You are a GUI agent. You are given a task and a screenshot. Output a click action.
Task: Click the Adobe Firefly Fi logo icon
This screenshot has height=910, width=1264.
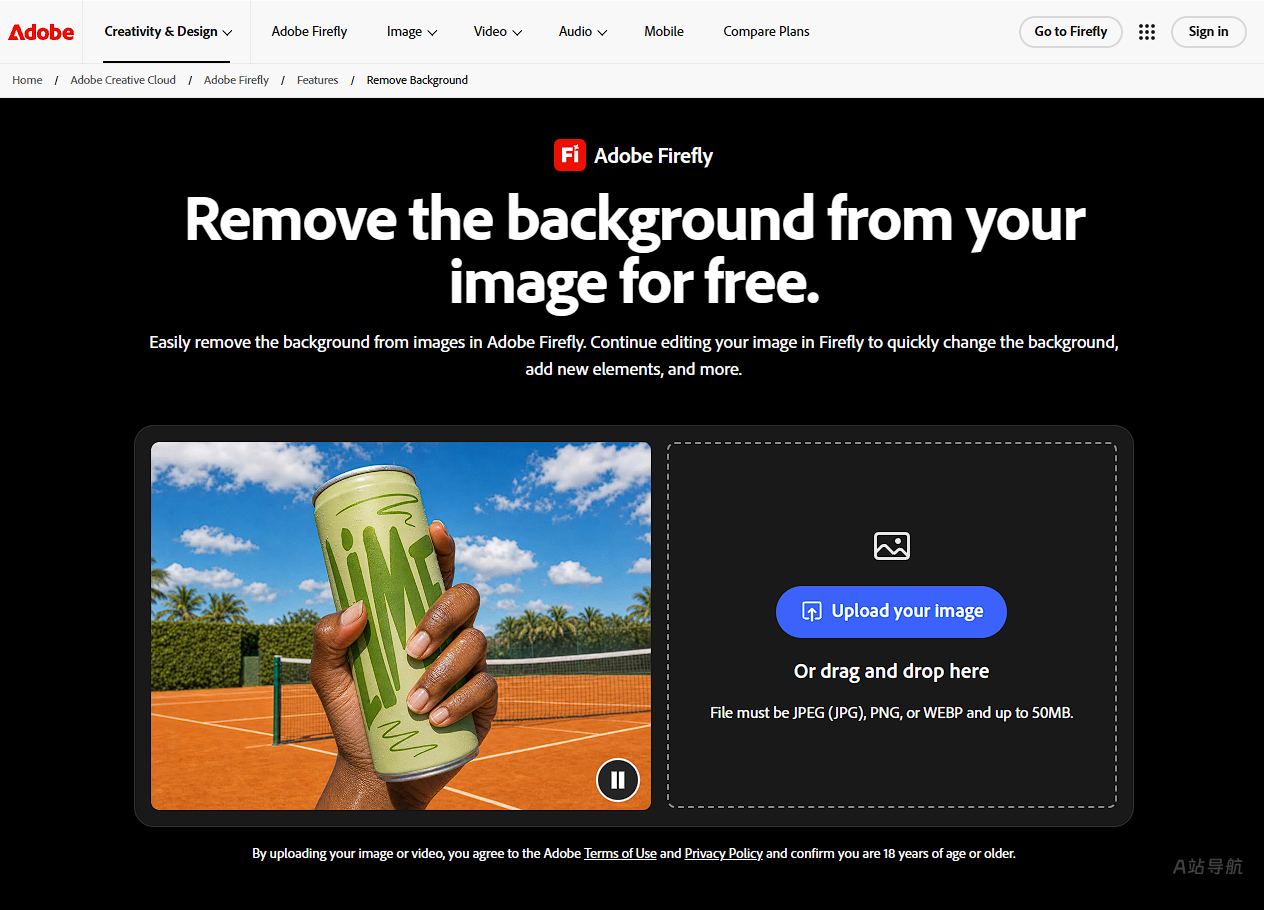coord(569,155)
